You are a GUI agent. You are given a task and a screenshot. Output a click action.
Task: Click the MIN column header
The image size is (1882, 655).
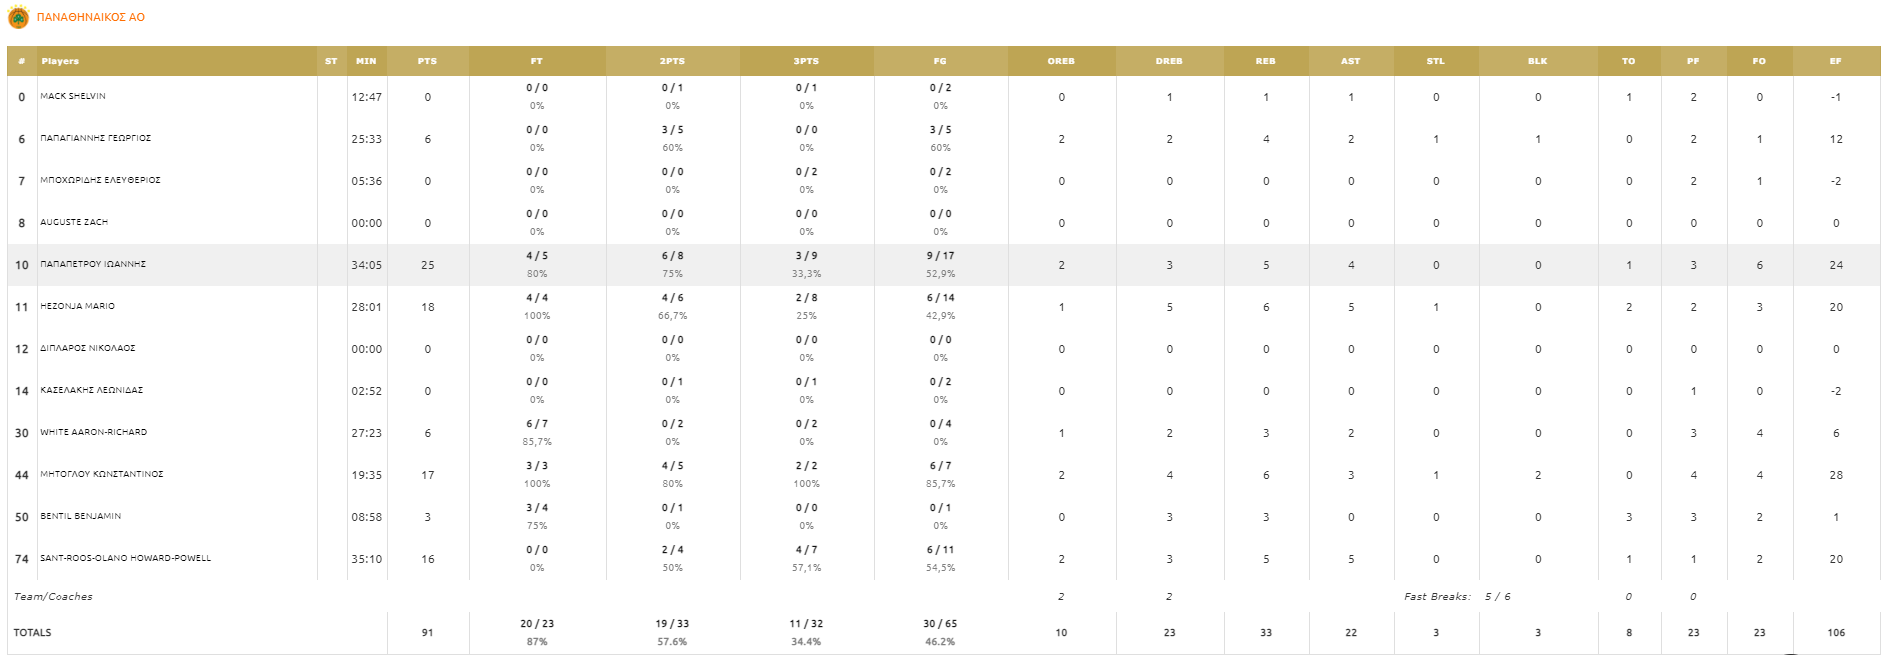pyautogui.click(x=366, y=61)
